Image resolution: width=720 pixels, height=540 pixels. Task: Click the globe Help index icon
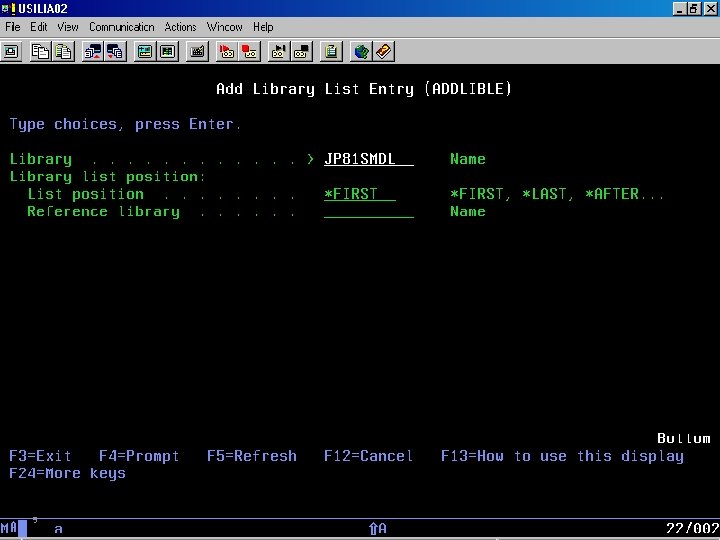click(361, 51)
